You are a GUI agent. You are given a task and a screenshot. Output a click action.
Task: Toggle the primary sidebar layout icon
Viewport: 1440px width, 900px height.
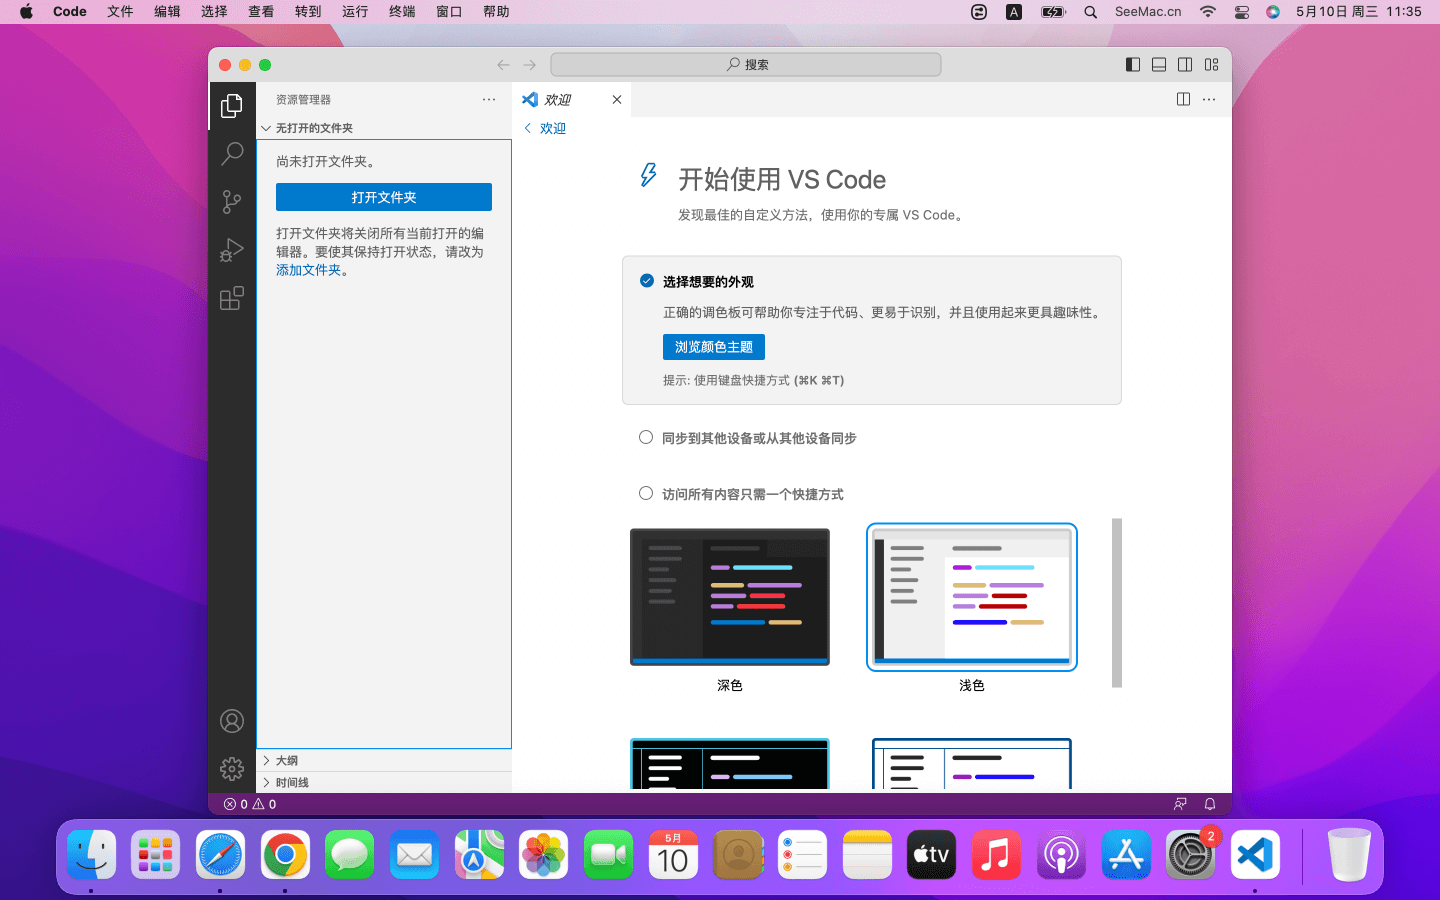(x=1133, y=65)
